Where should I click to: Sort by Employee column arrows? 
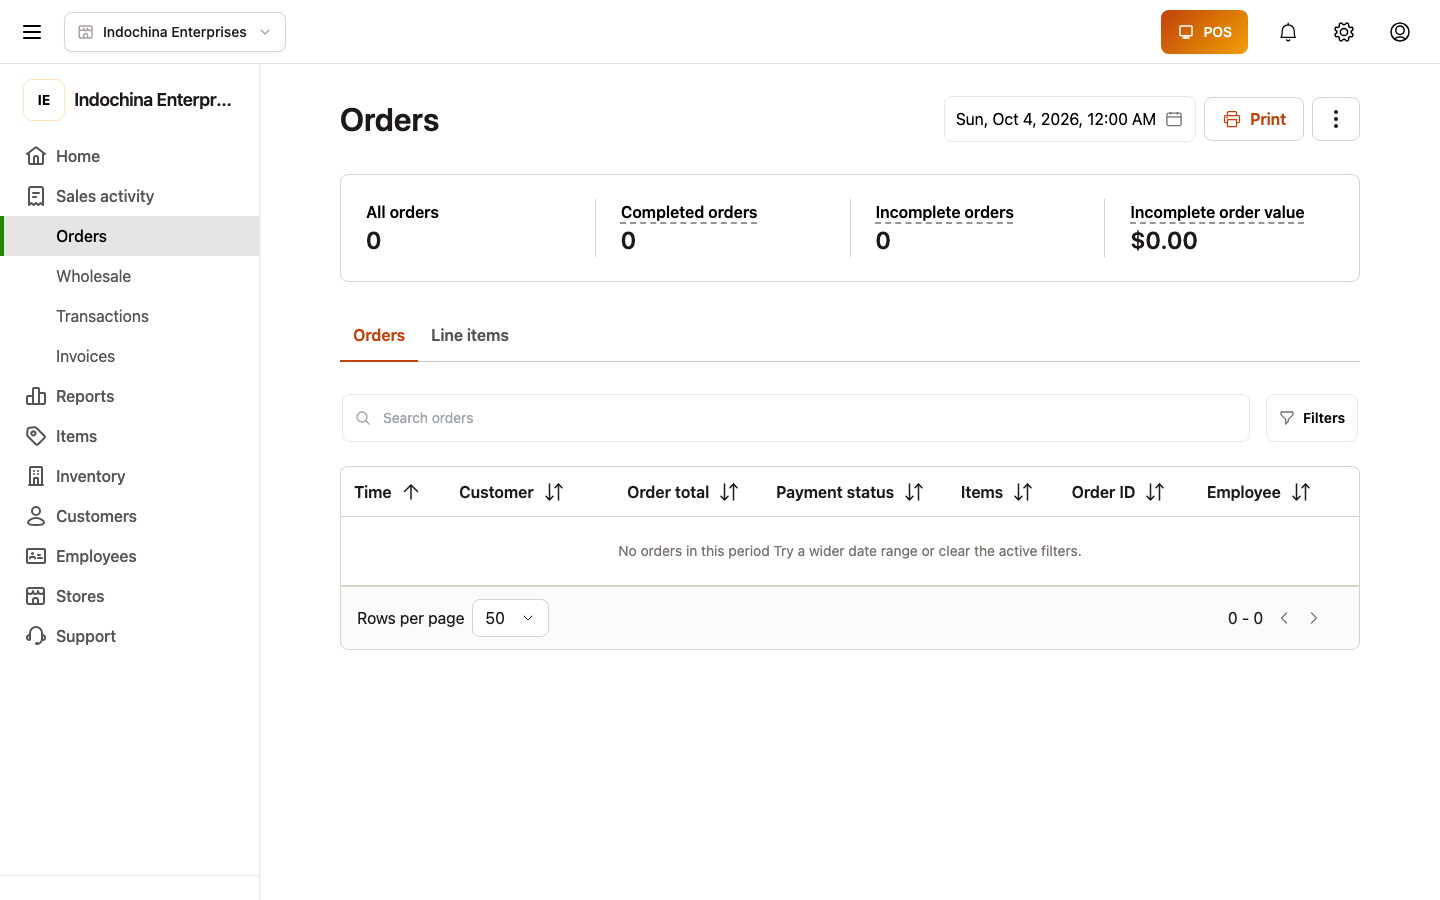point(1301,492)
